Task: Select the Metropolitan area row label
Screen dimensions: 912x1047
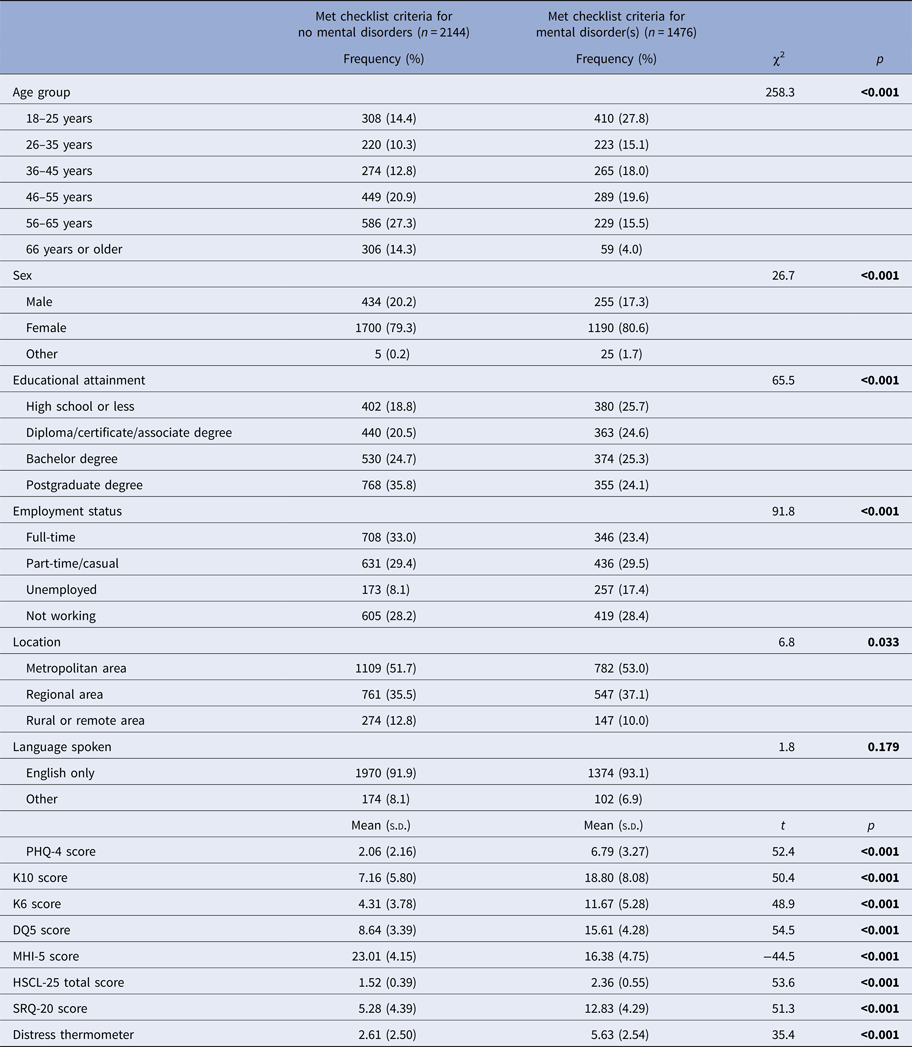Action: (76, 668)
